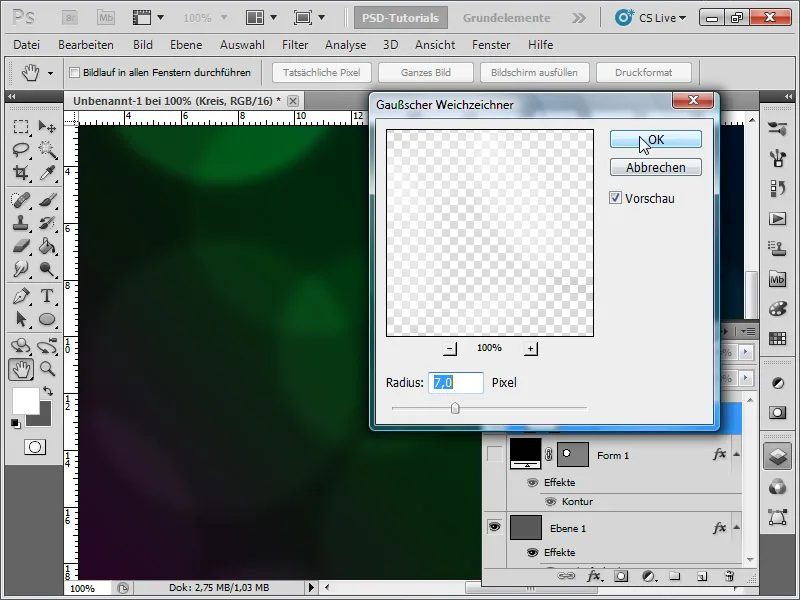Select the Magic Wand tool
800x600 pixels.
coord(47,149)
